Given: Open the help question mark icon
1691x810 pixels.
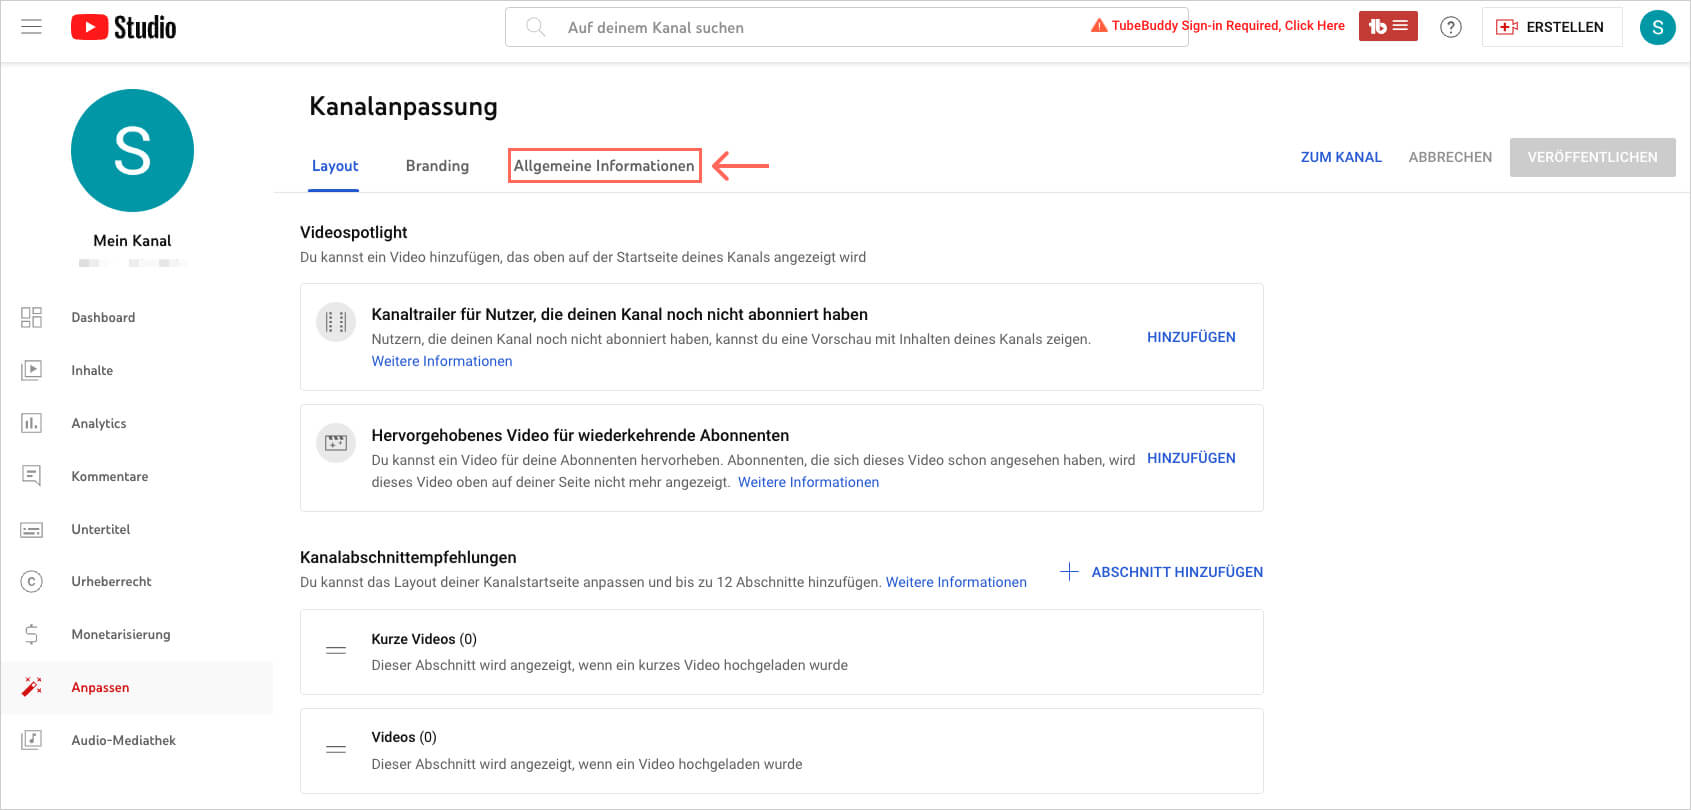Looking at the screenshot, I should (x=1450, y=27).
